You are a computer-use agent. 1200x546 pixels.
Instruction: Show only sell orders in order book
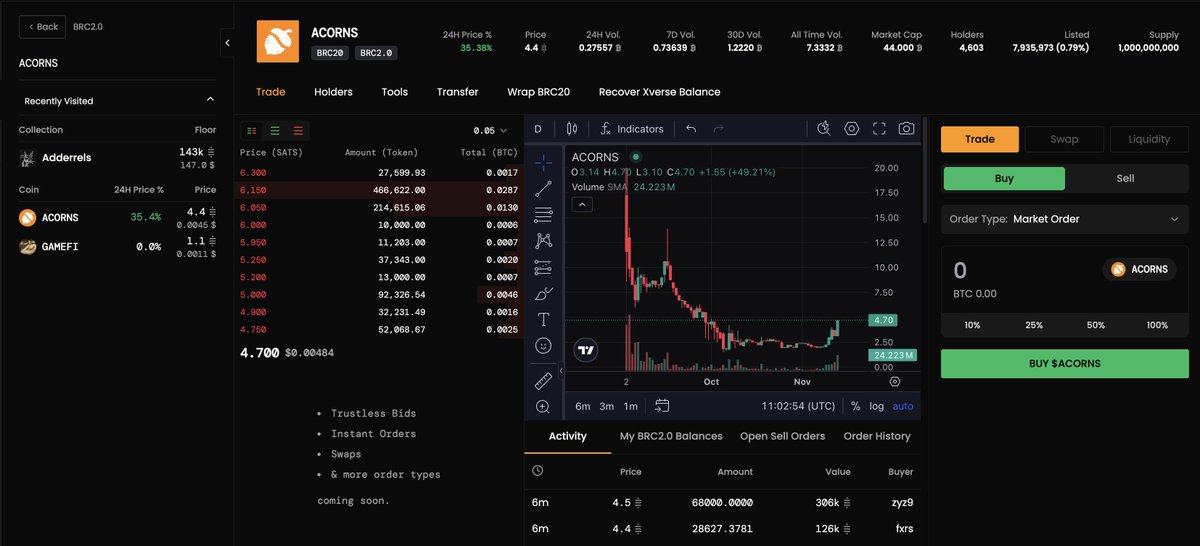[298, 131]
